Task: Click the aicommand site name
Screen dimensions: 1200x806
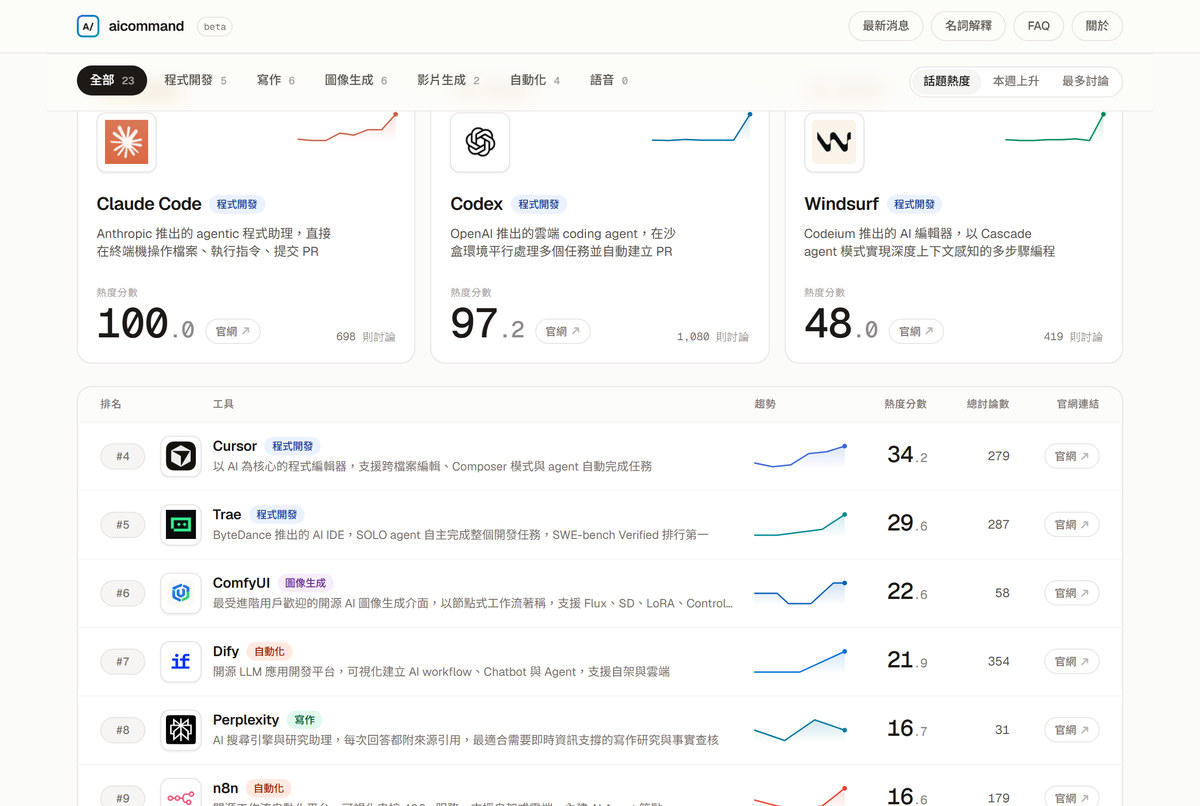Action: coord(147,26)
